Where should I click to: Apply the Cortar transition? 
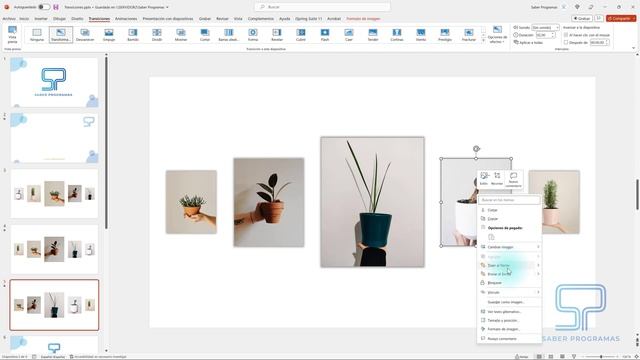click(205, 35)
